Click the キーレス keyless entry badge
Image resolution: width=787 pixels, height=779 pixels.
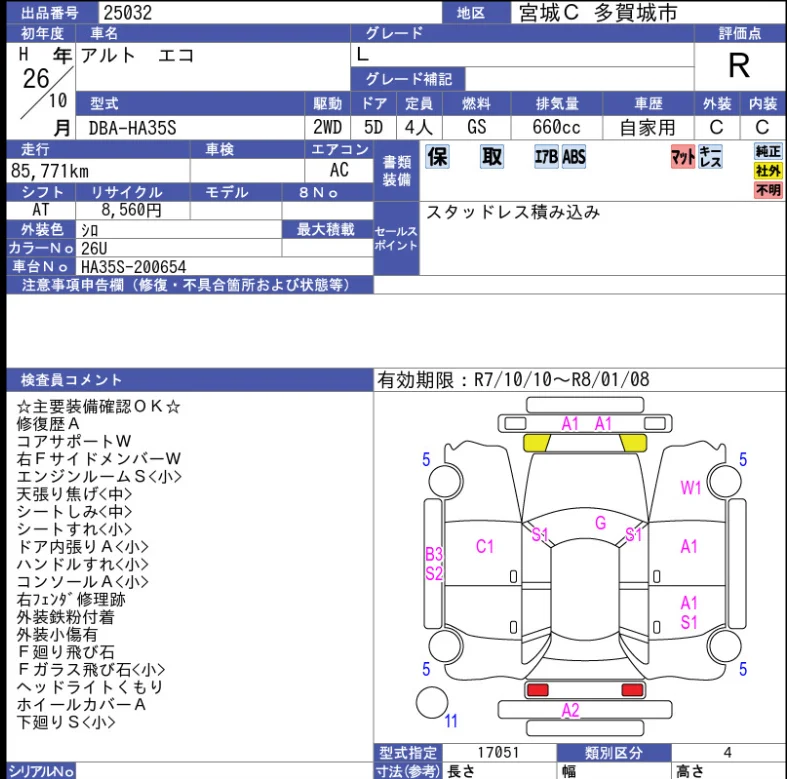(x=710, y=157)
